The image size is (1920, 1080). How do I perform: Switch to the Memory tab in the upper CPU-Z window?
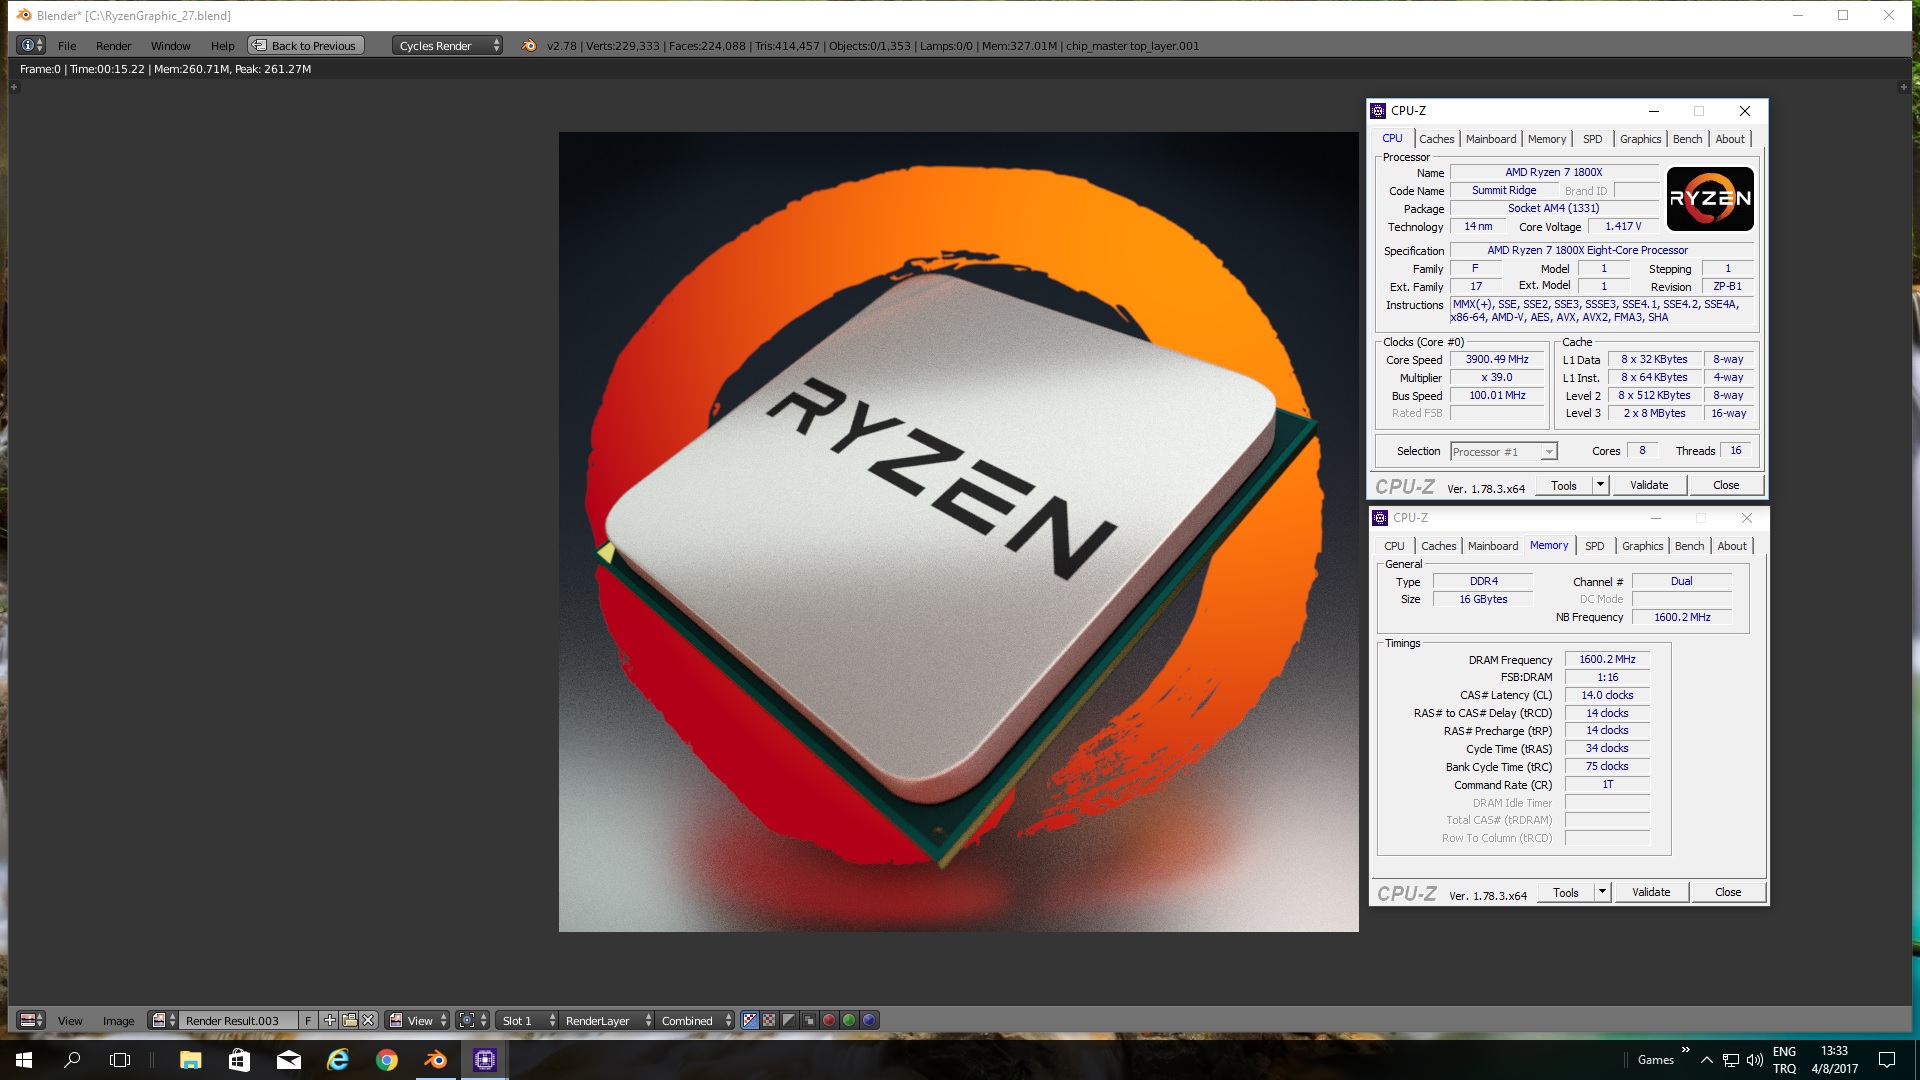pos(1547,139)
